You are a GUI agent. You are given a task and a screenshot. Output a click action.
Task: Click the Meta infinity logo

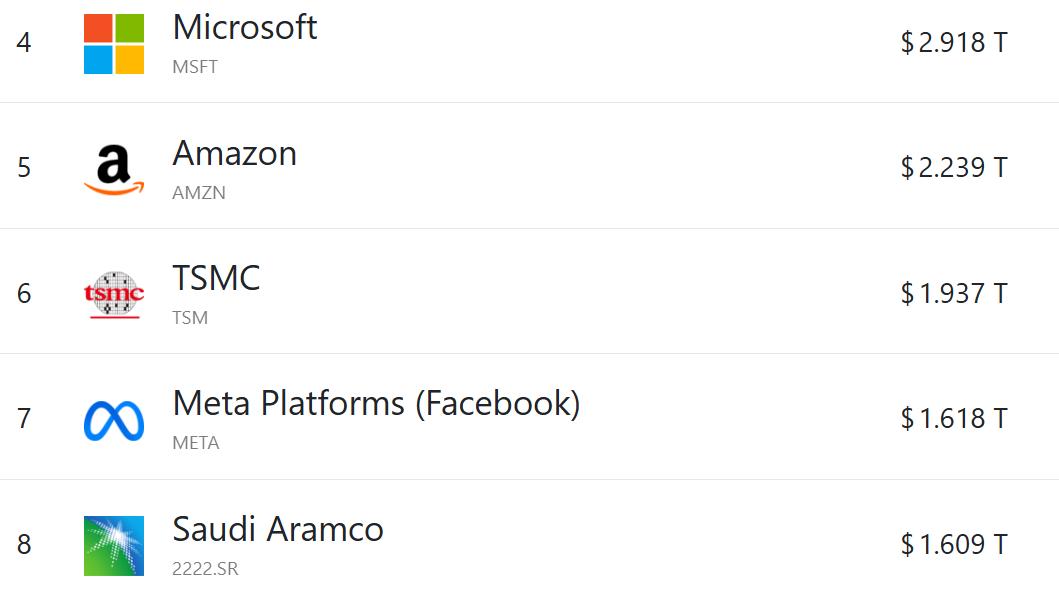[x=114, y=420]
